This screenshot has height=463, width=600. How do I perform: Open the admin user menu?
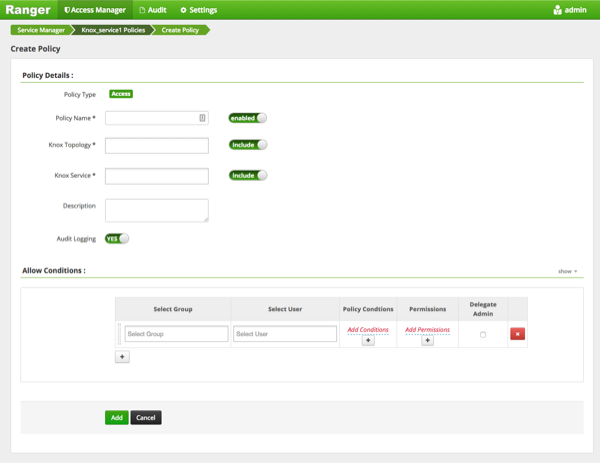click(570, 10)
